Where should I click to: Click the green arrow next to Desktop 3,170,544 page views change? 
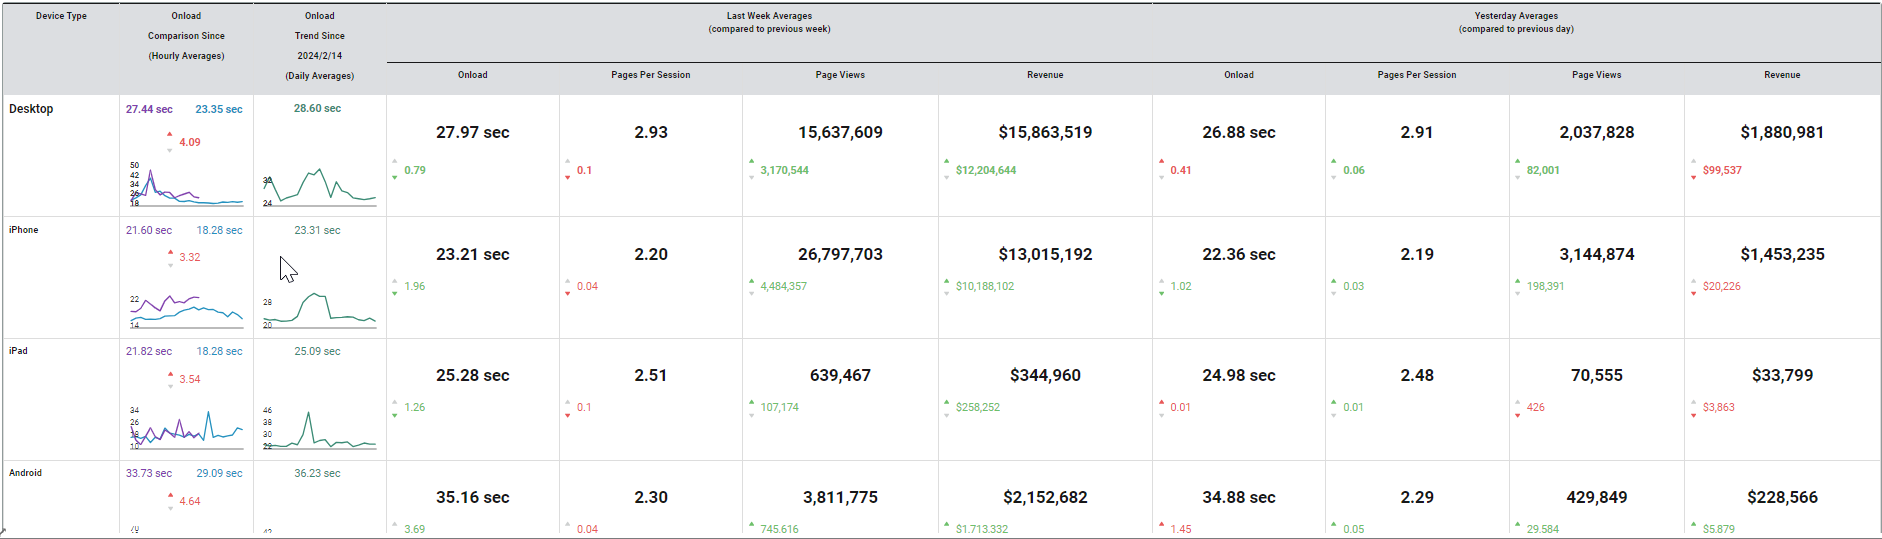(x=751, y=161)
